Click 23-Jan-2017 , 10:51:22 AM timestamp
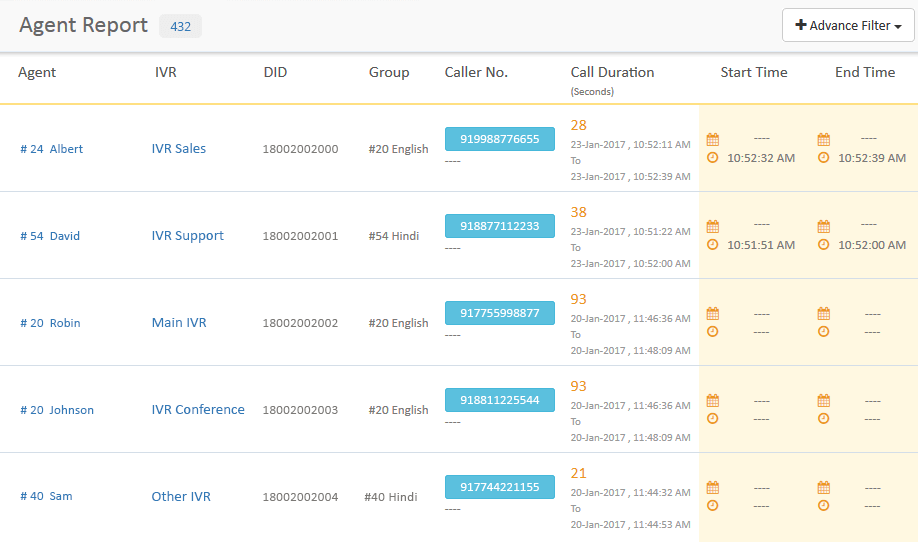Image resolution: width=918 pixels, height=542 pixels. (x=631, y=232)
